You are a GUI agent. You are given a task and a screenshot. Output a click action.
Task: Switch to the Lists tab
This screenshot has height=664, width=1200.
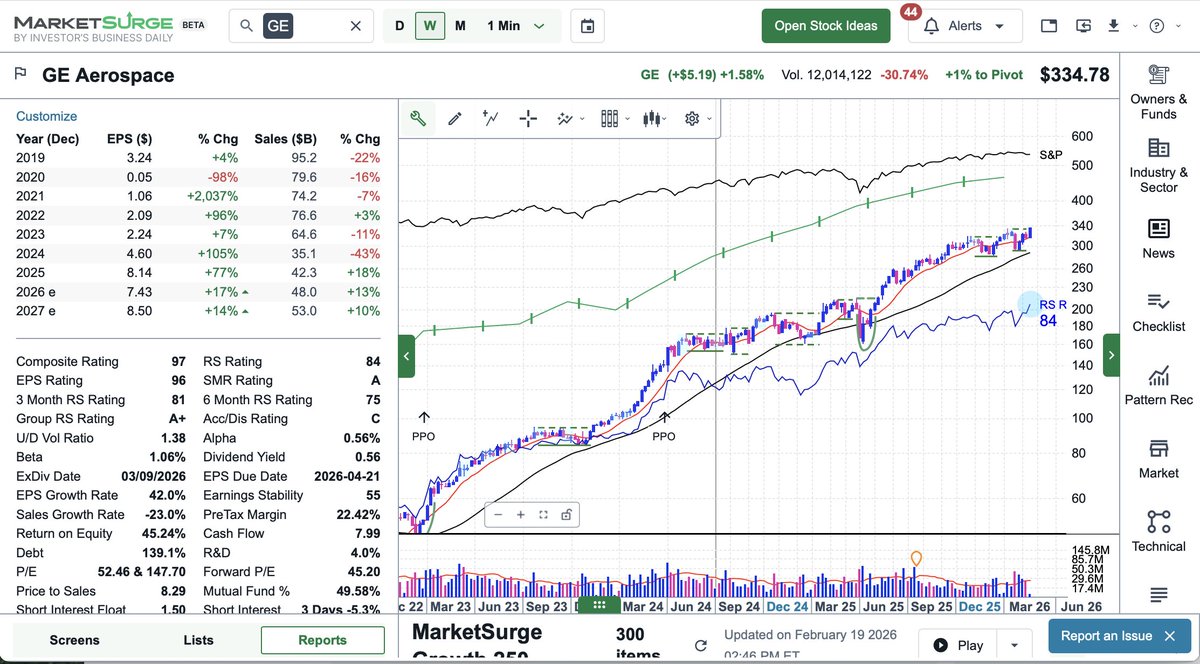click(x=199, y=640)
